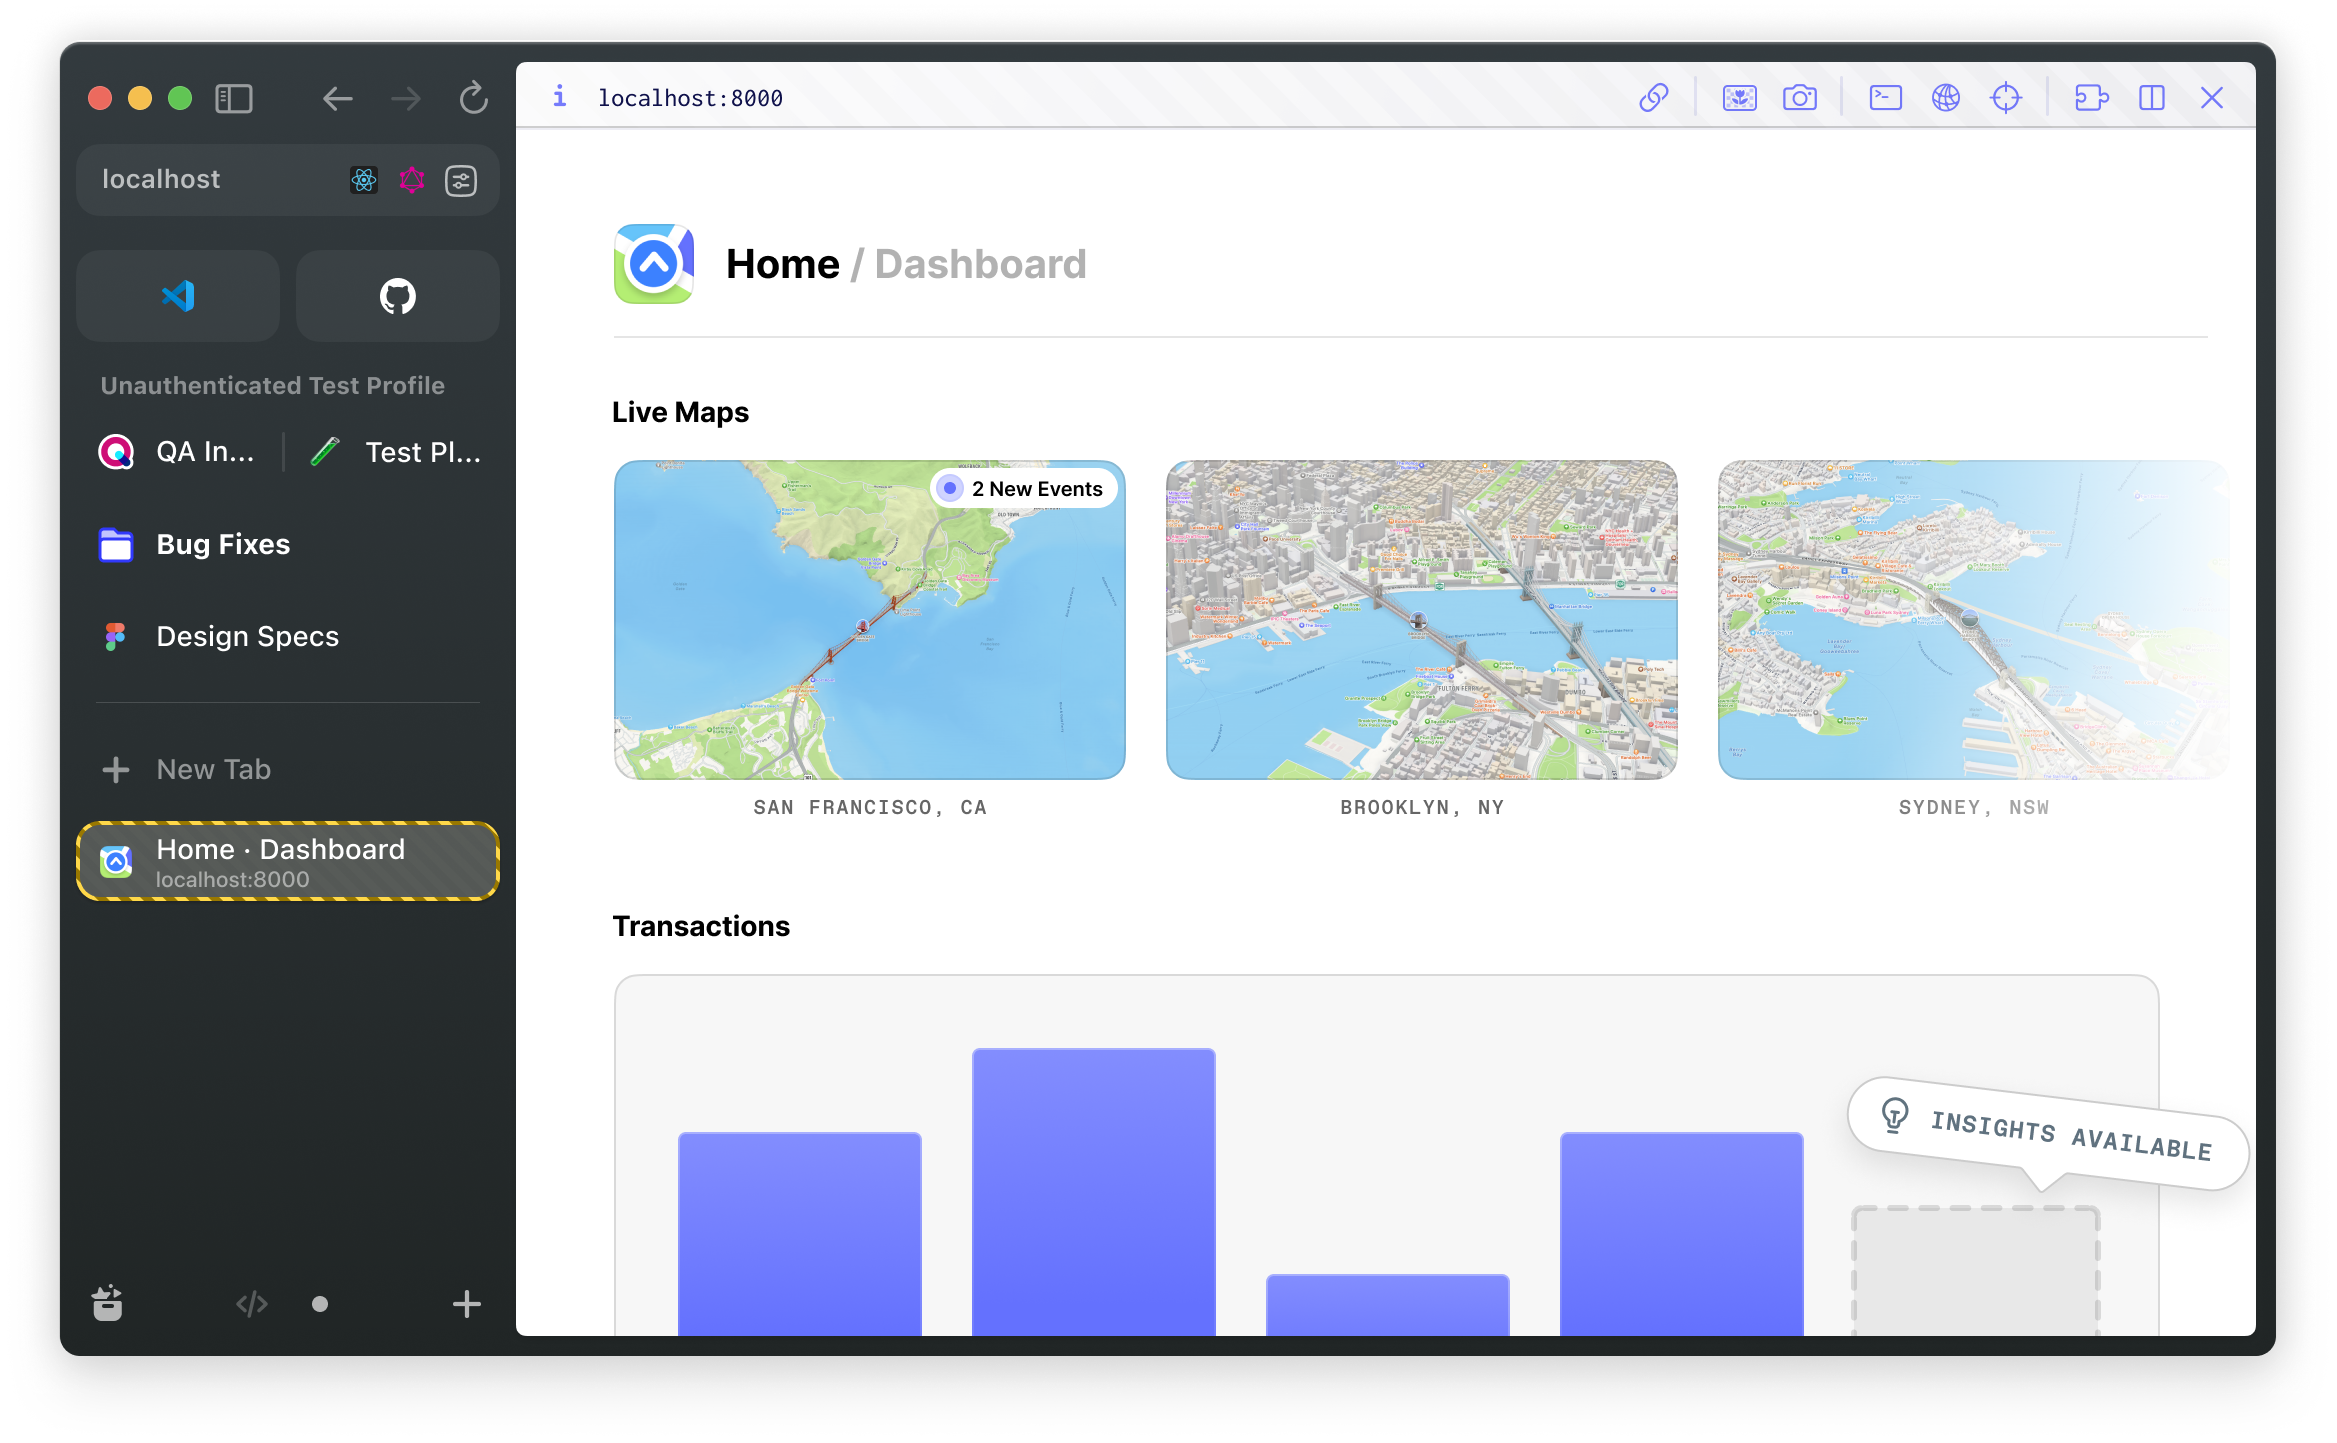Open the Visual Studio Code shortcut

(x=178, y=296)
